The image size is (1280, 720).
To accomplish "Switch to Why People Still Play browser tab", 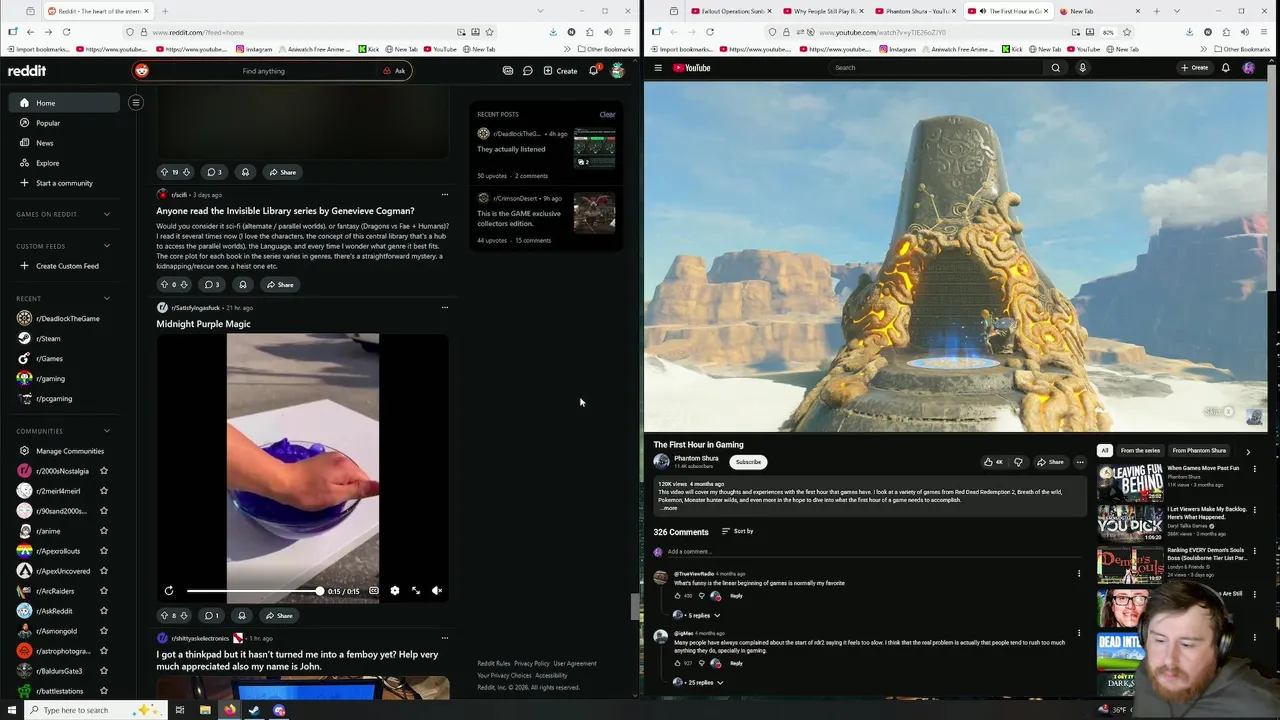I will point(824,11).
